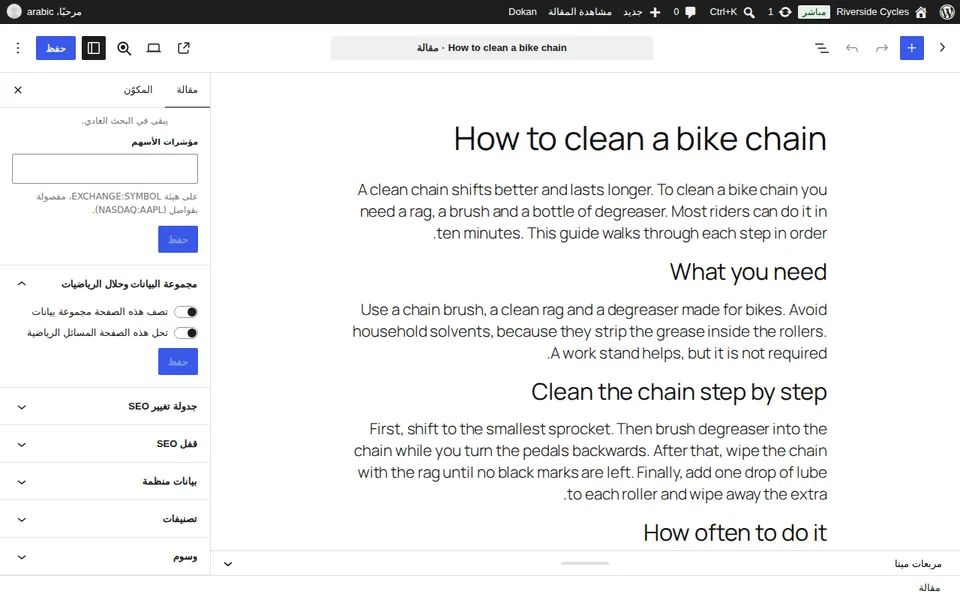Open Dokan in the admin bar
This screenshot has height=600, width=960.
(522, 12)
